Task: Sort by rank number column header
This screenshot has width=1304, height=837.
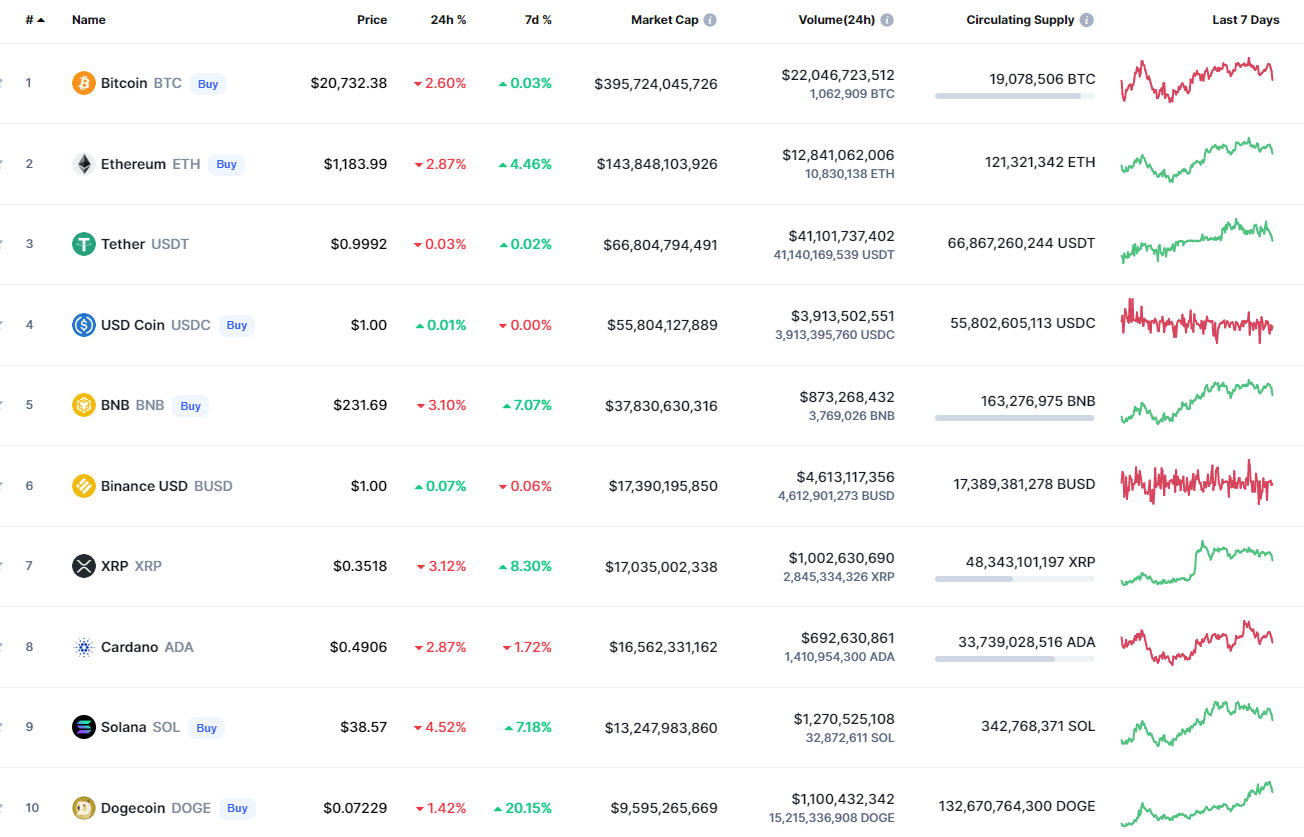Action: coord(35,20)
